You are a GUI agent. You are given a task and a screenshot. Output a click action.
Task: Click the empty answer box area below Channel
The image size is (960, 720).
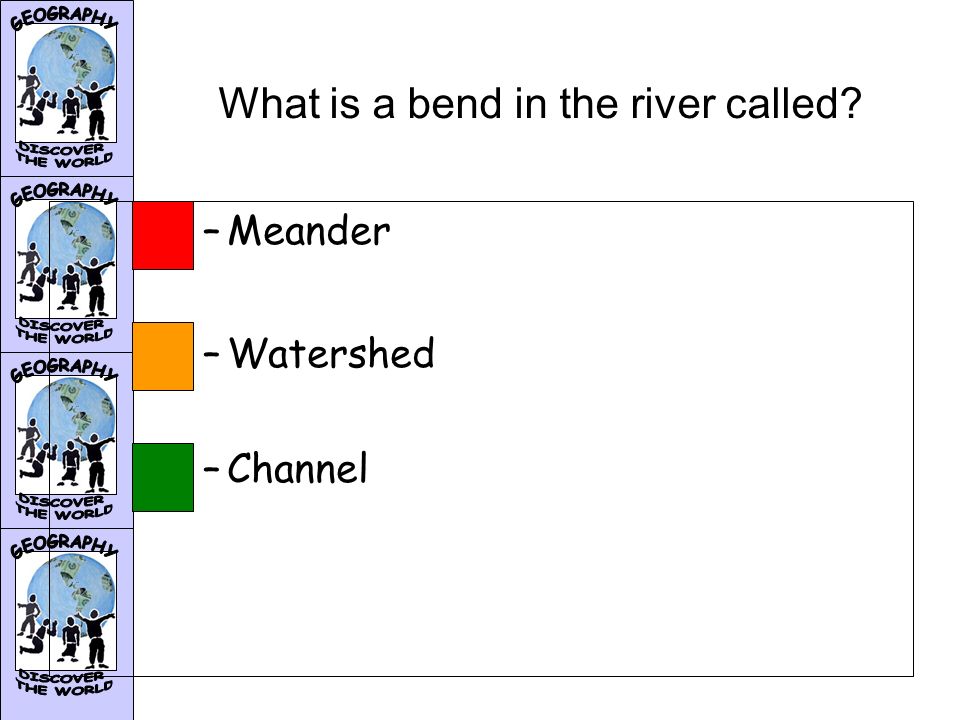[523, 594]
